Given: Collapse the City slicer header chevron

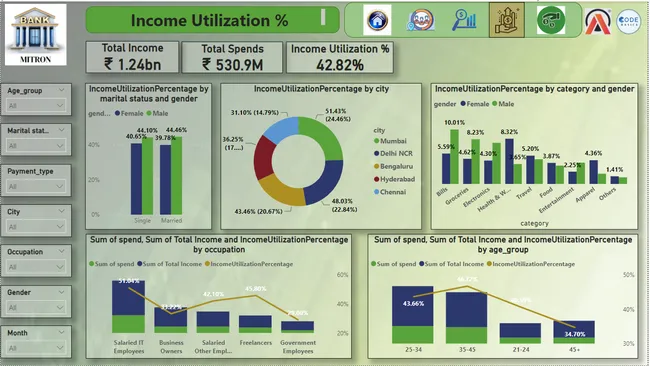Looking at the screenshot, I should click(61, 211).
